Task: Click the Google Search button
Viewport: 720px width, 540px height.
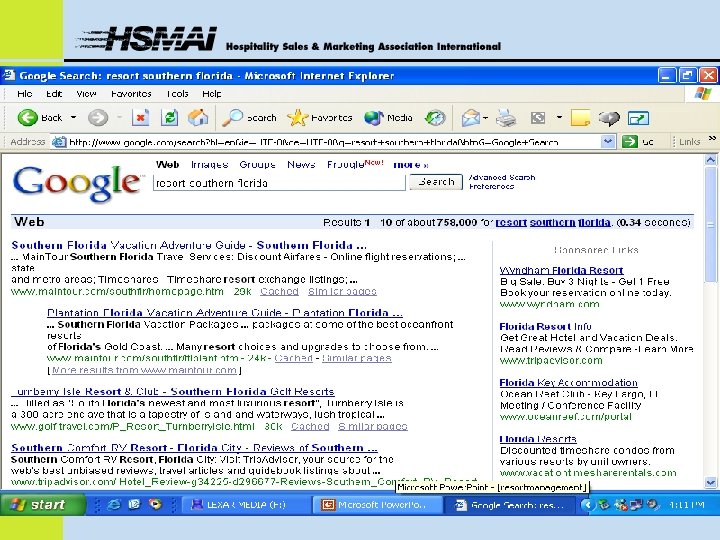Action: pos(436,182)
